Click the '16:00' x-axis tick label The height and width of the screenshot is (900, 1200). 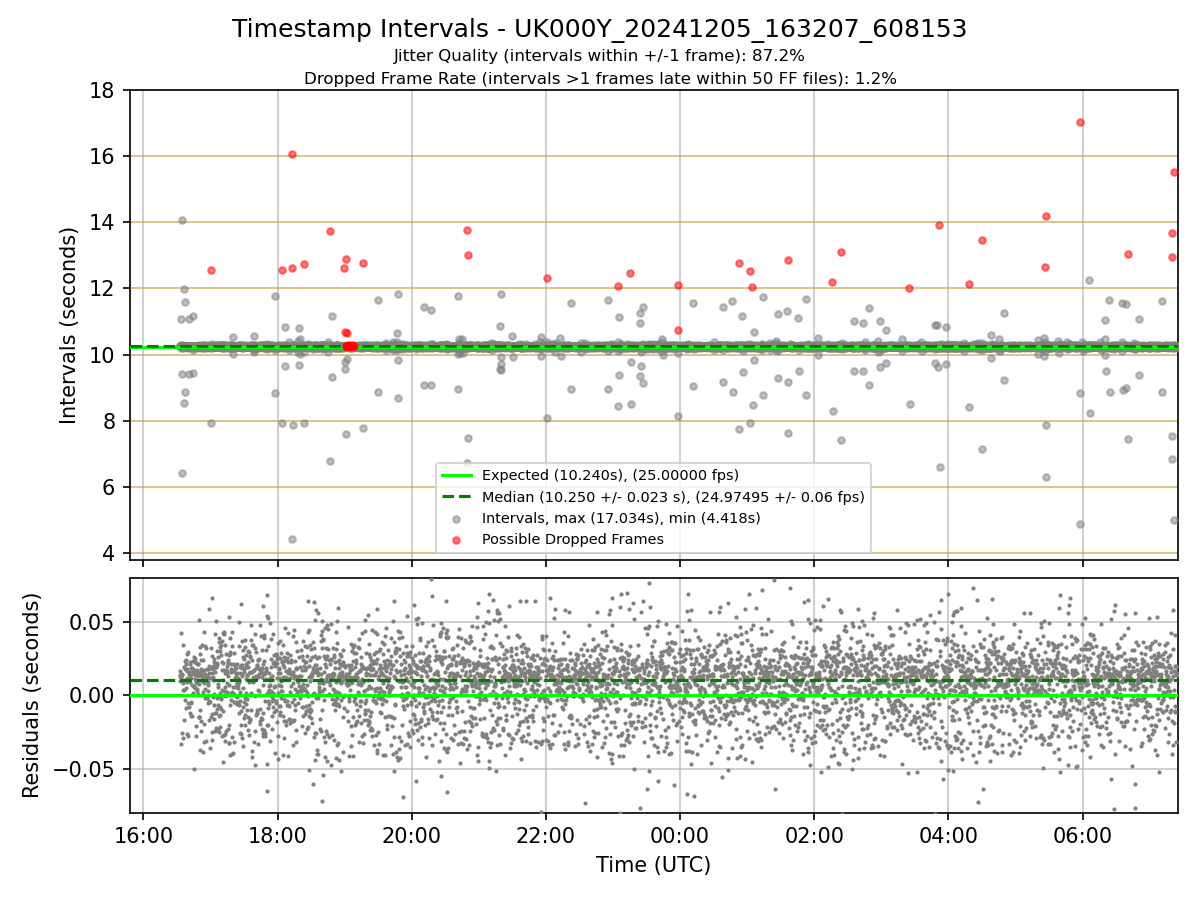click(143, 834)
